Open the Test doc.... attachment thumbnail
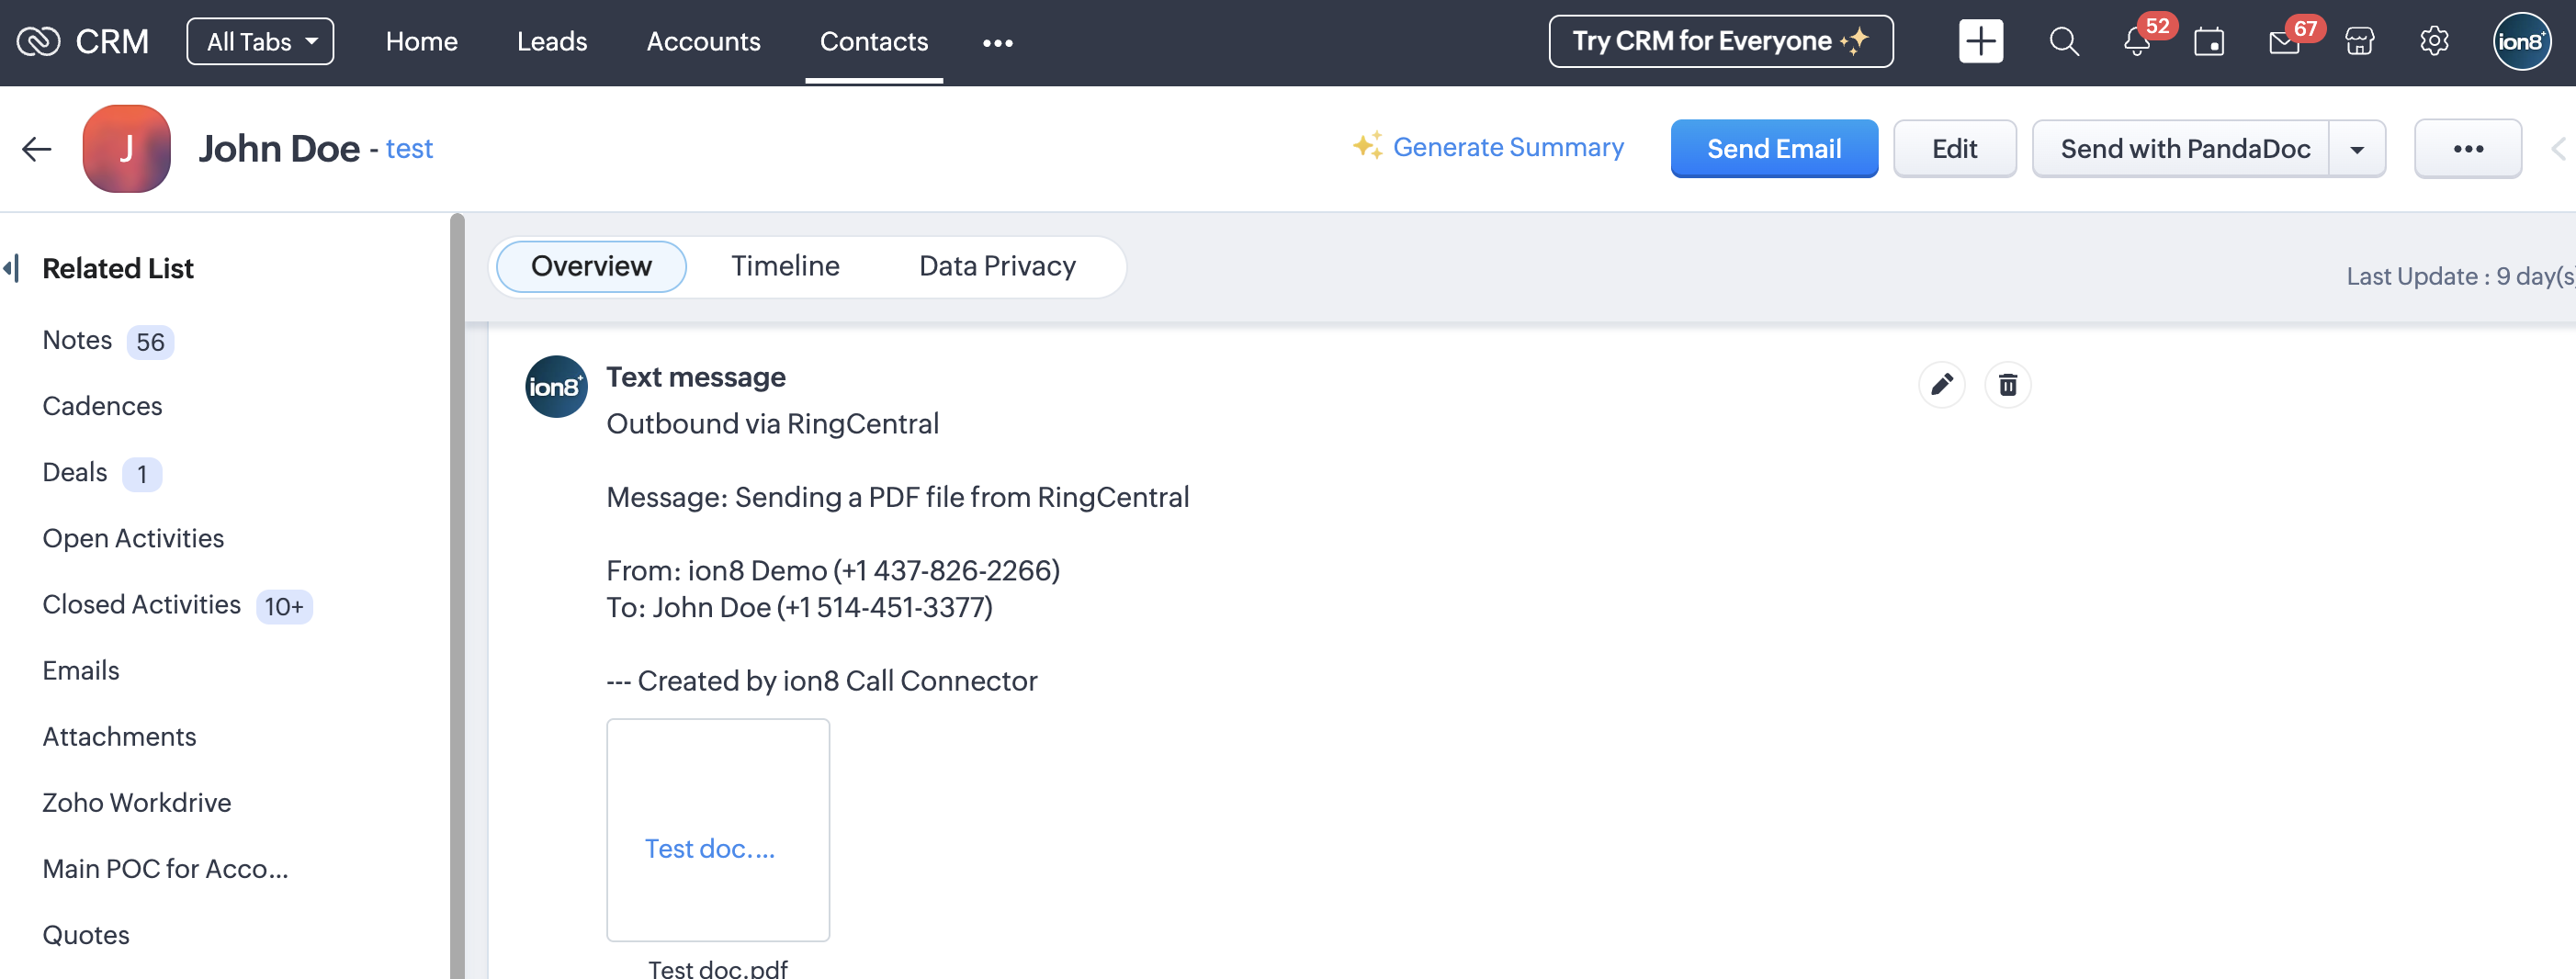The width and height of the screenshot is (2576, 979). pos(718,830)
